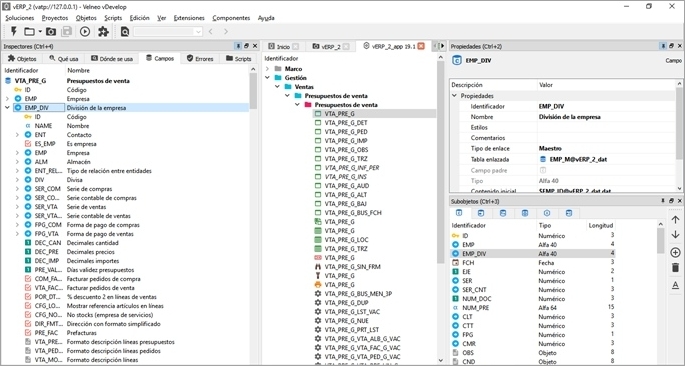This screenshot has height=366, width=685.
Task: Collapse the Propiedades group in properties
Action: pyautogui.click(x=454, y=96)
